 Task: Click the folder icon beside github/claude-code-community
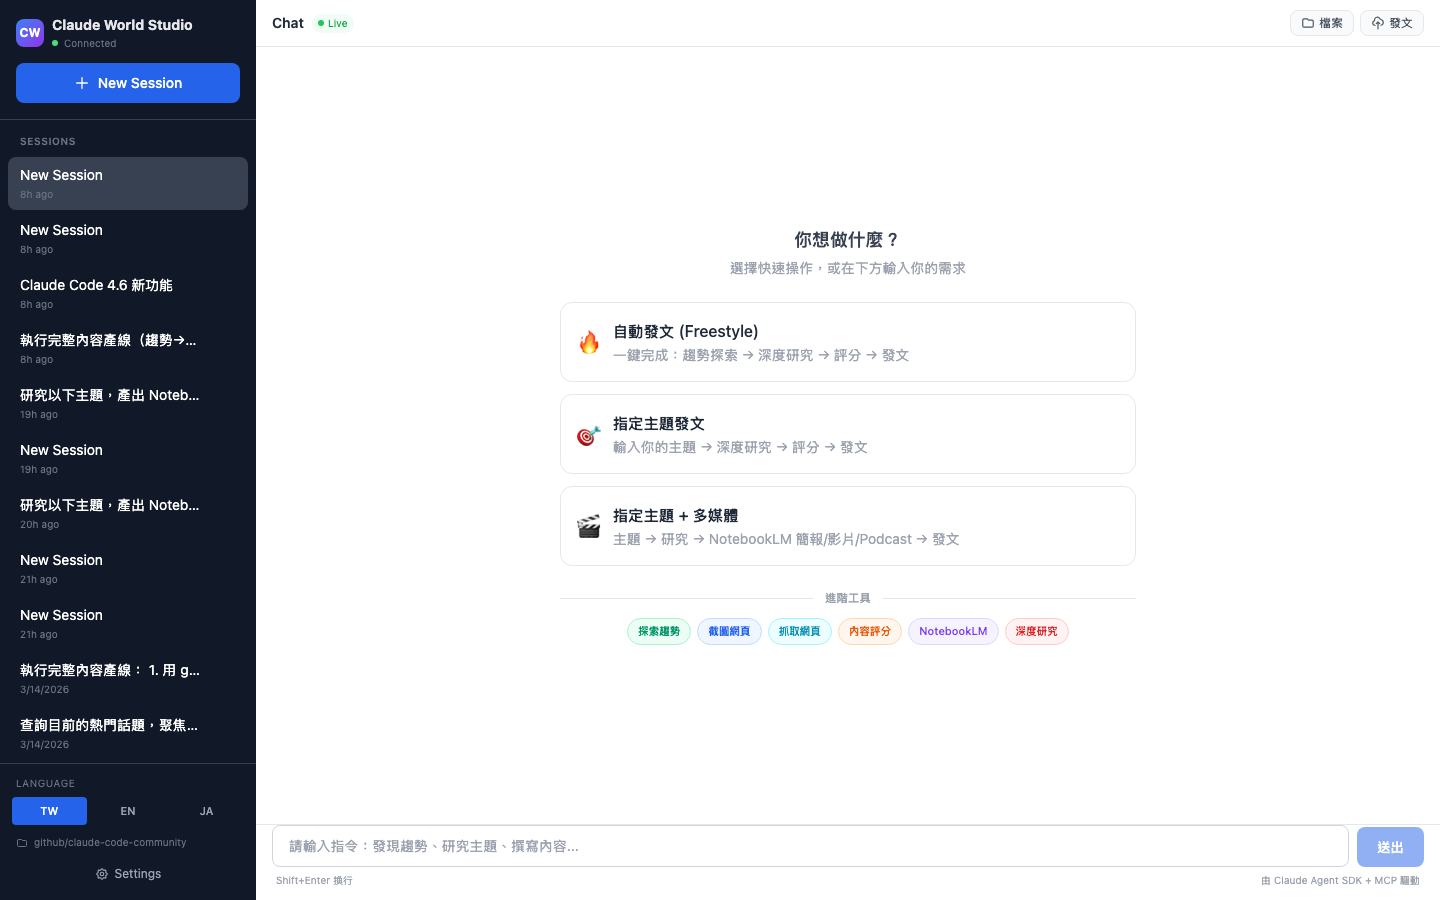[x=22, y=843]
